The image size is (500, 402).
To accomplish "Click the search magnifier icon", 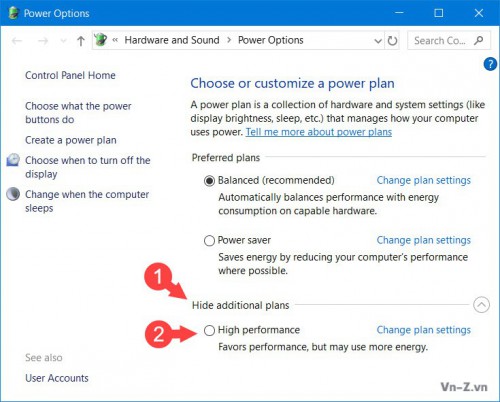I will point(479,40).
